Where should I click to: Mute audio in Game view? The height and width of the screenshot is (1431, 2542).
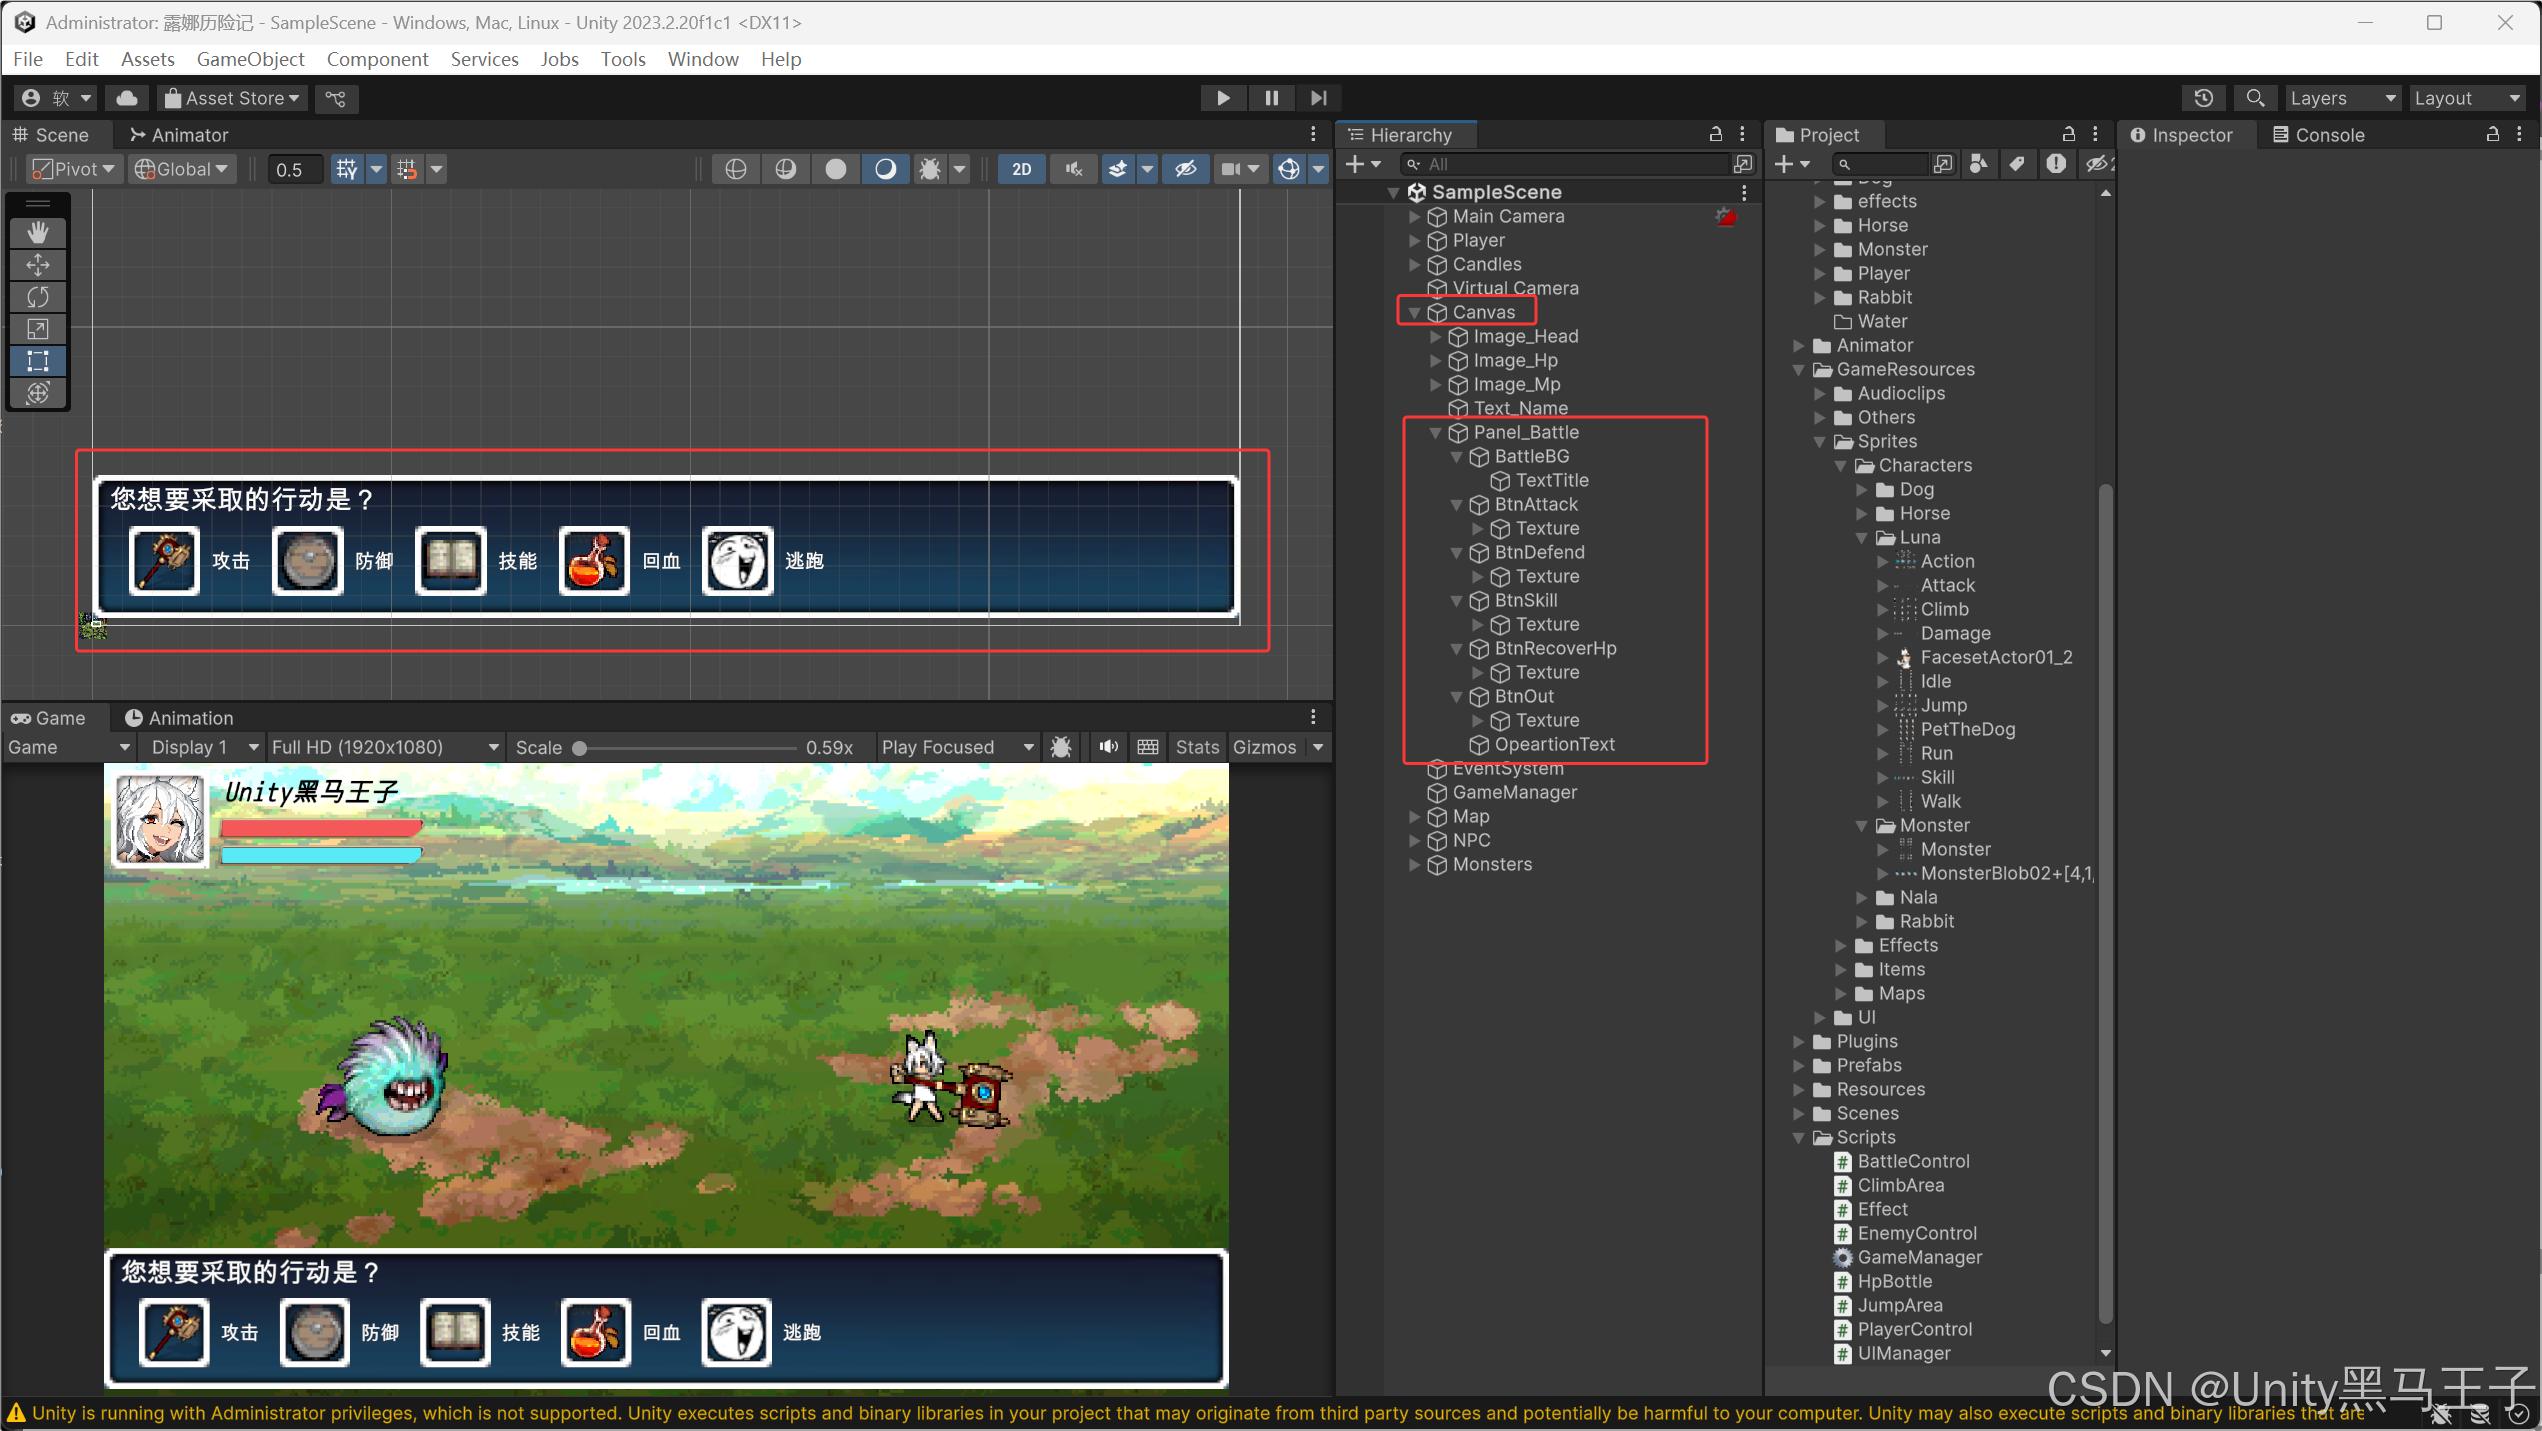pos(1108,747)
